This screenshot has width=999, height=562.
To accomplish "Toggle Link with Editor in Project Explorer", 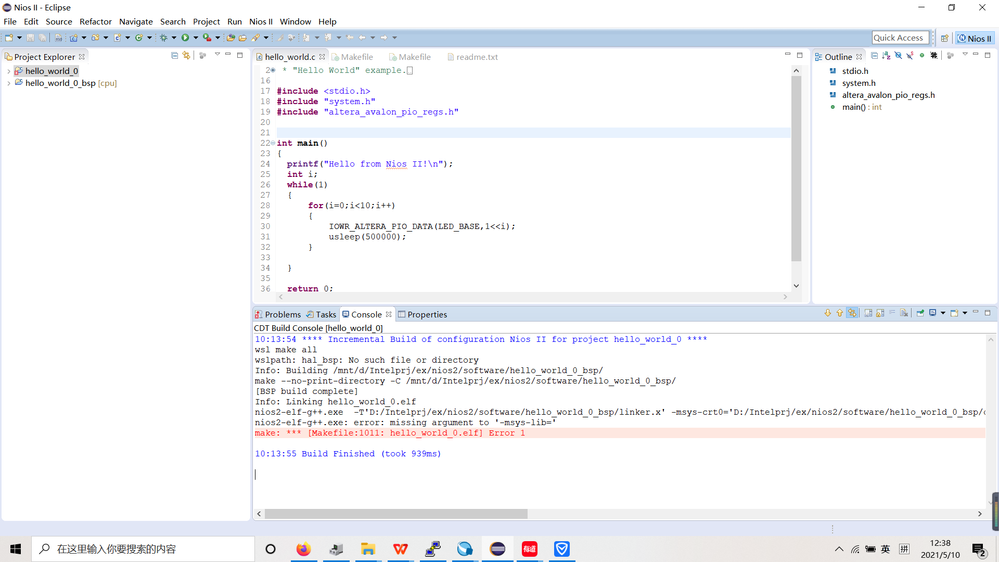I will pos(186,56).
